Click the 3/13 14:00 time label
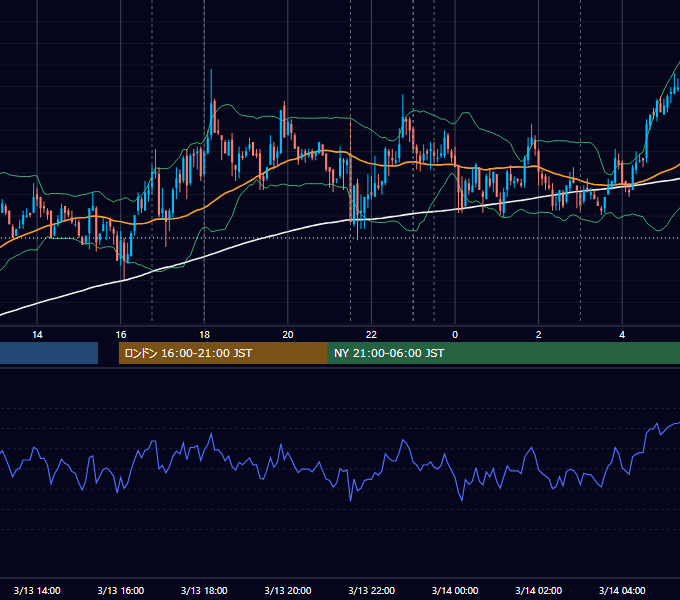Screen dimensions: 680x600 (37, 590)
